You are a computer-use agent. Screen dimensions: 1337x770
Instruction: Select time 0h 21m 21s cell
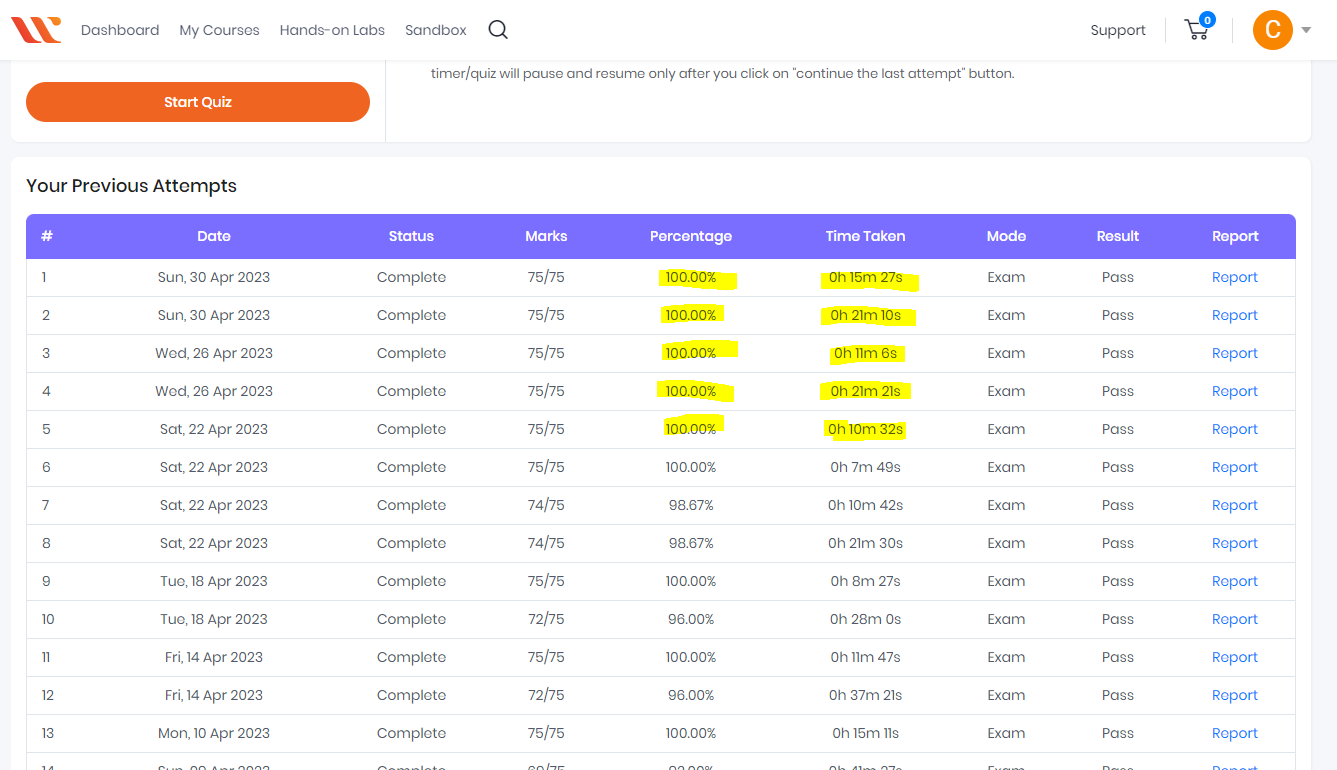[x=865, y=391]
